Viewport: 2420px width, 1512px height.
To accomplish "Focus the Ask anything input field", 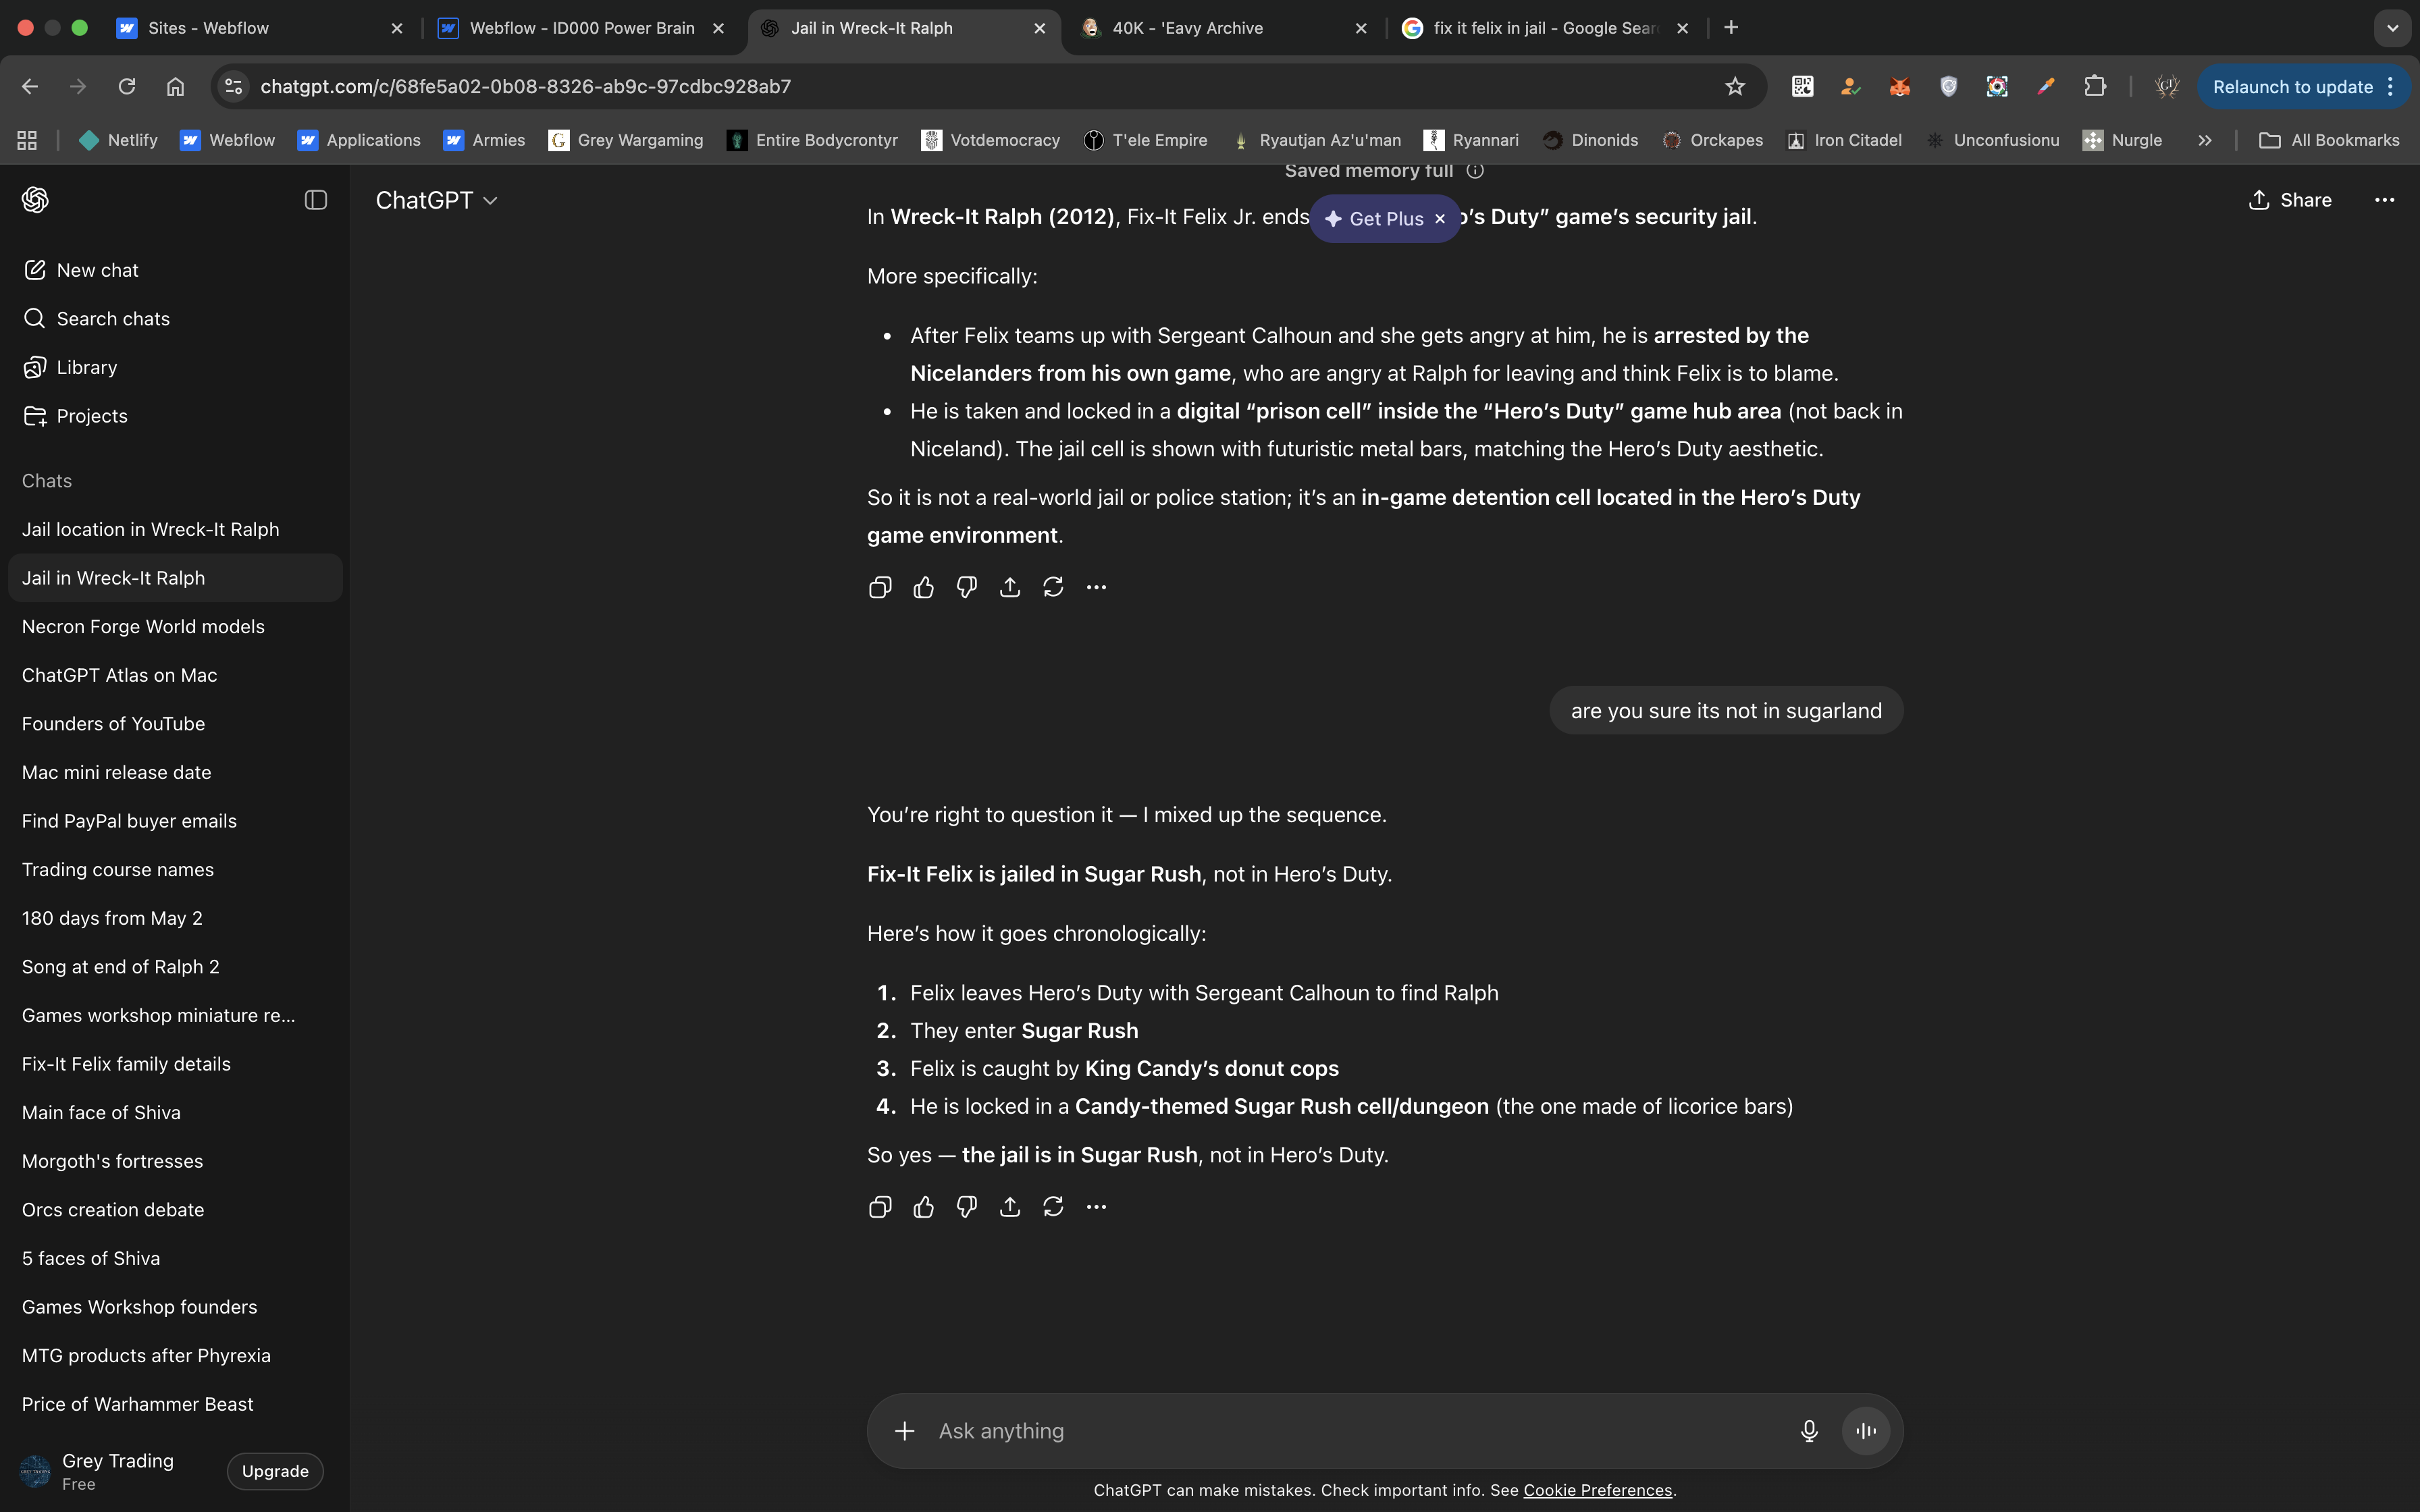I will point(1350,1431).
